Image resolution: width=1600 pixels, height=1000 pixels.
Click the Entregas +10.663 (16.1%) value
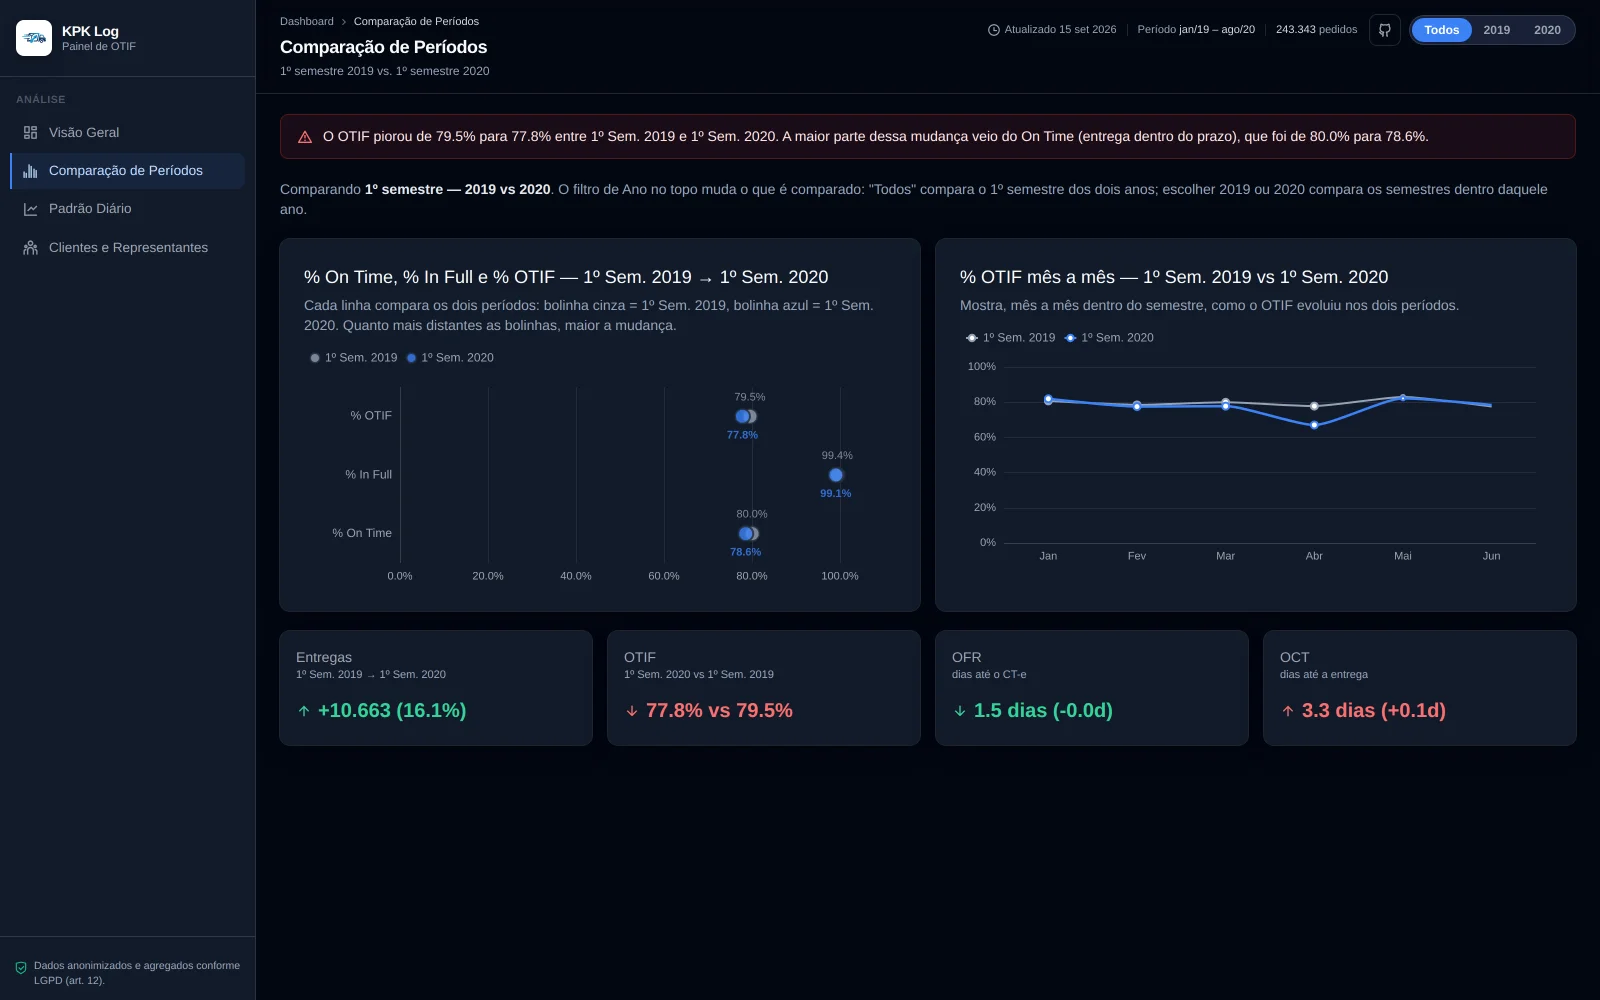tap(392, 711)
